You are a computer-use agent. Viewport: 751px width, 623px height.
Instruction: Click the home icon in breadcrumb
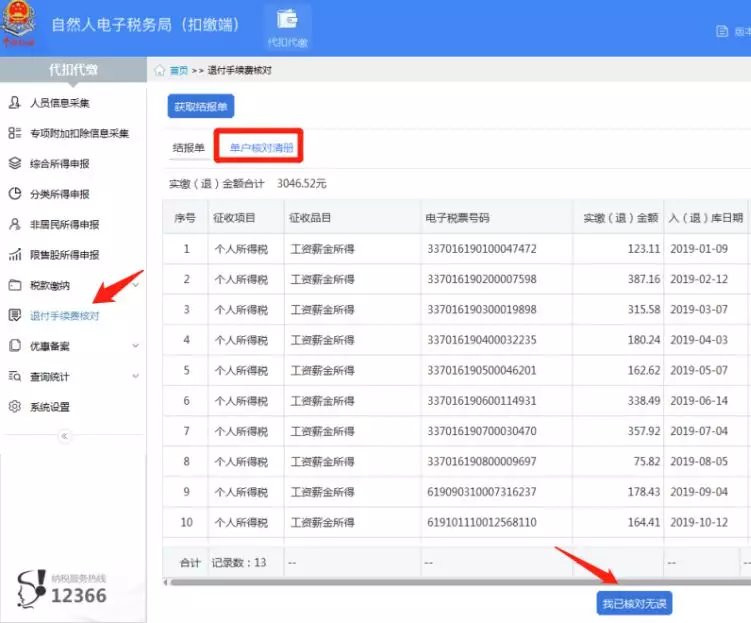pyautogui.click(x=159, y=70)
